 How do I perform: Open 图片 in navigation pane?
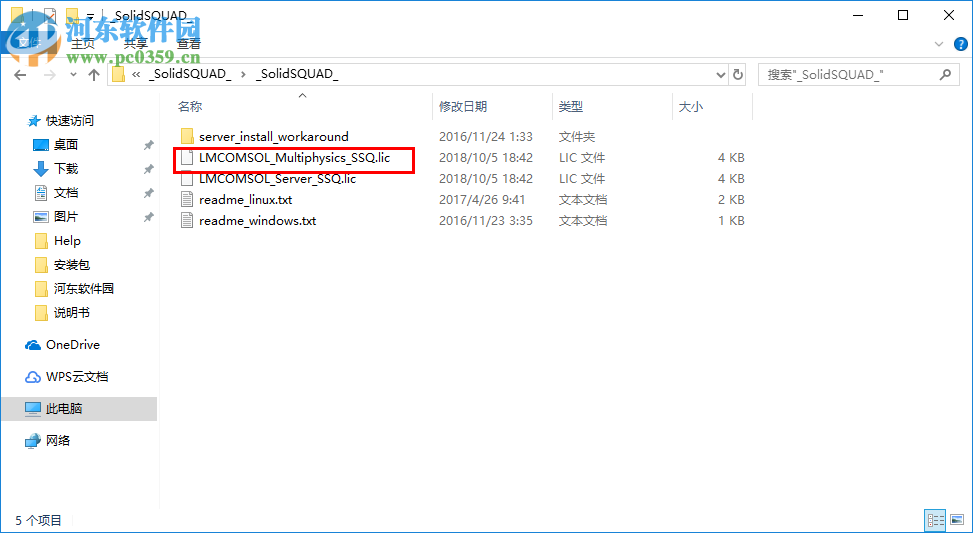click(x=66, y=217)
